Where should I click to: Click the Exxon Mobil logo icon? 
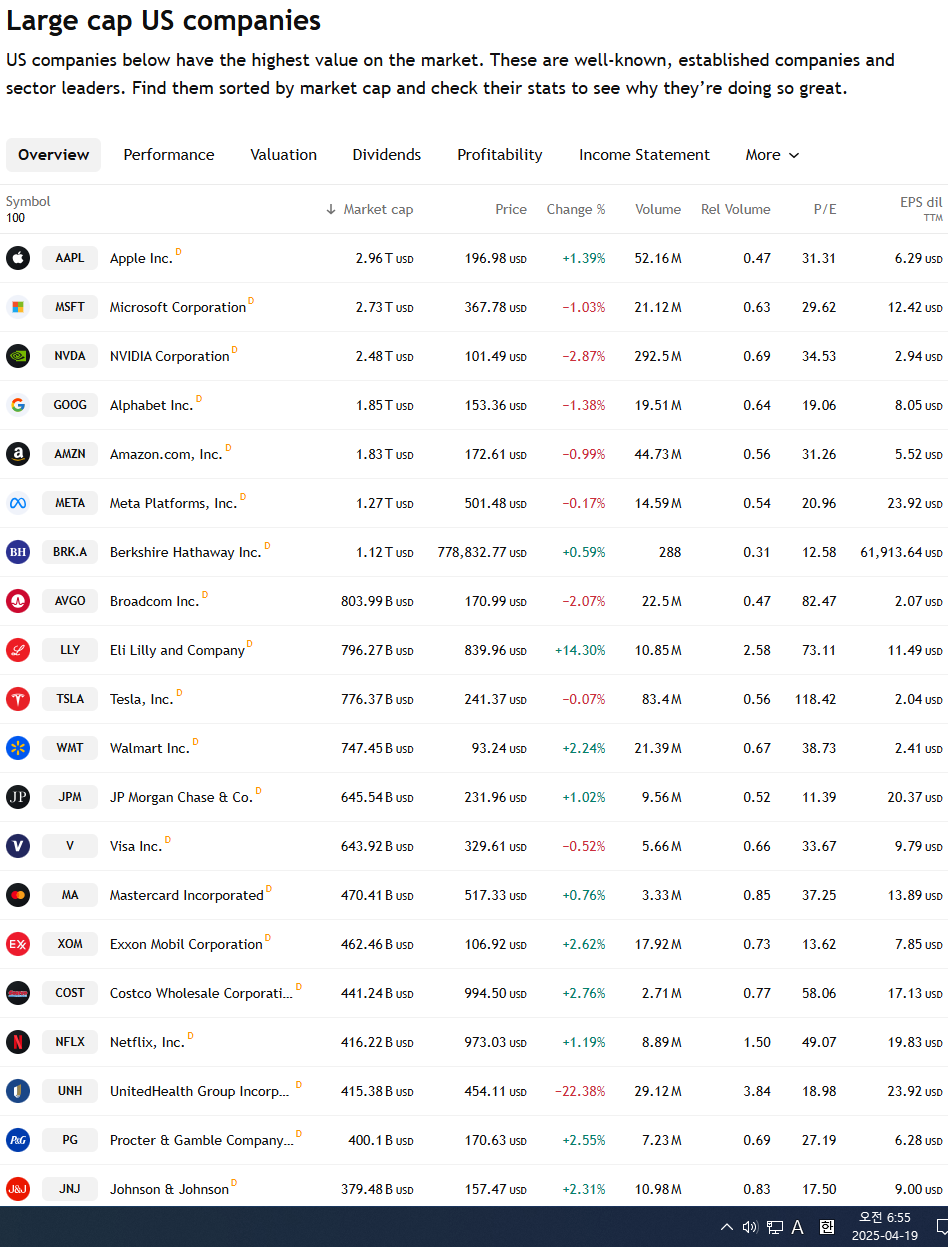(18, 944)
